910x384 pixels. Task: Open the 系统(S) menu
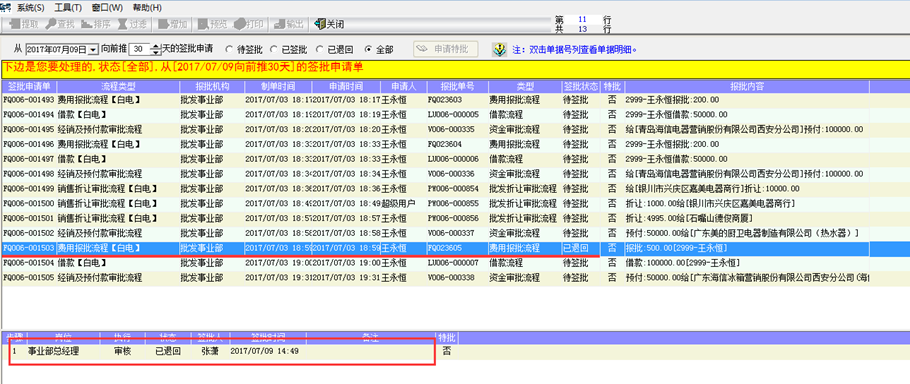pyautogui.click(x=31, y=8)
